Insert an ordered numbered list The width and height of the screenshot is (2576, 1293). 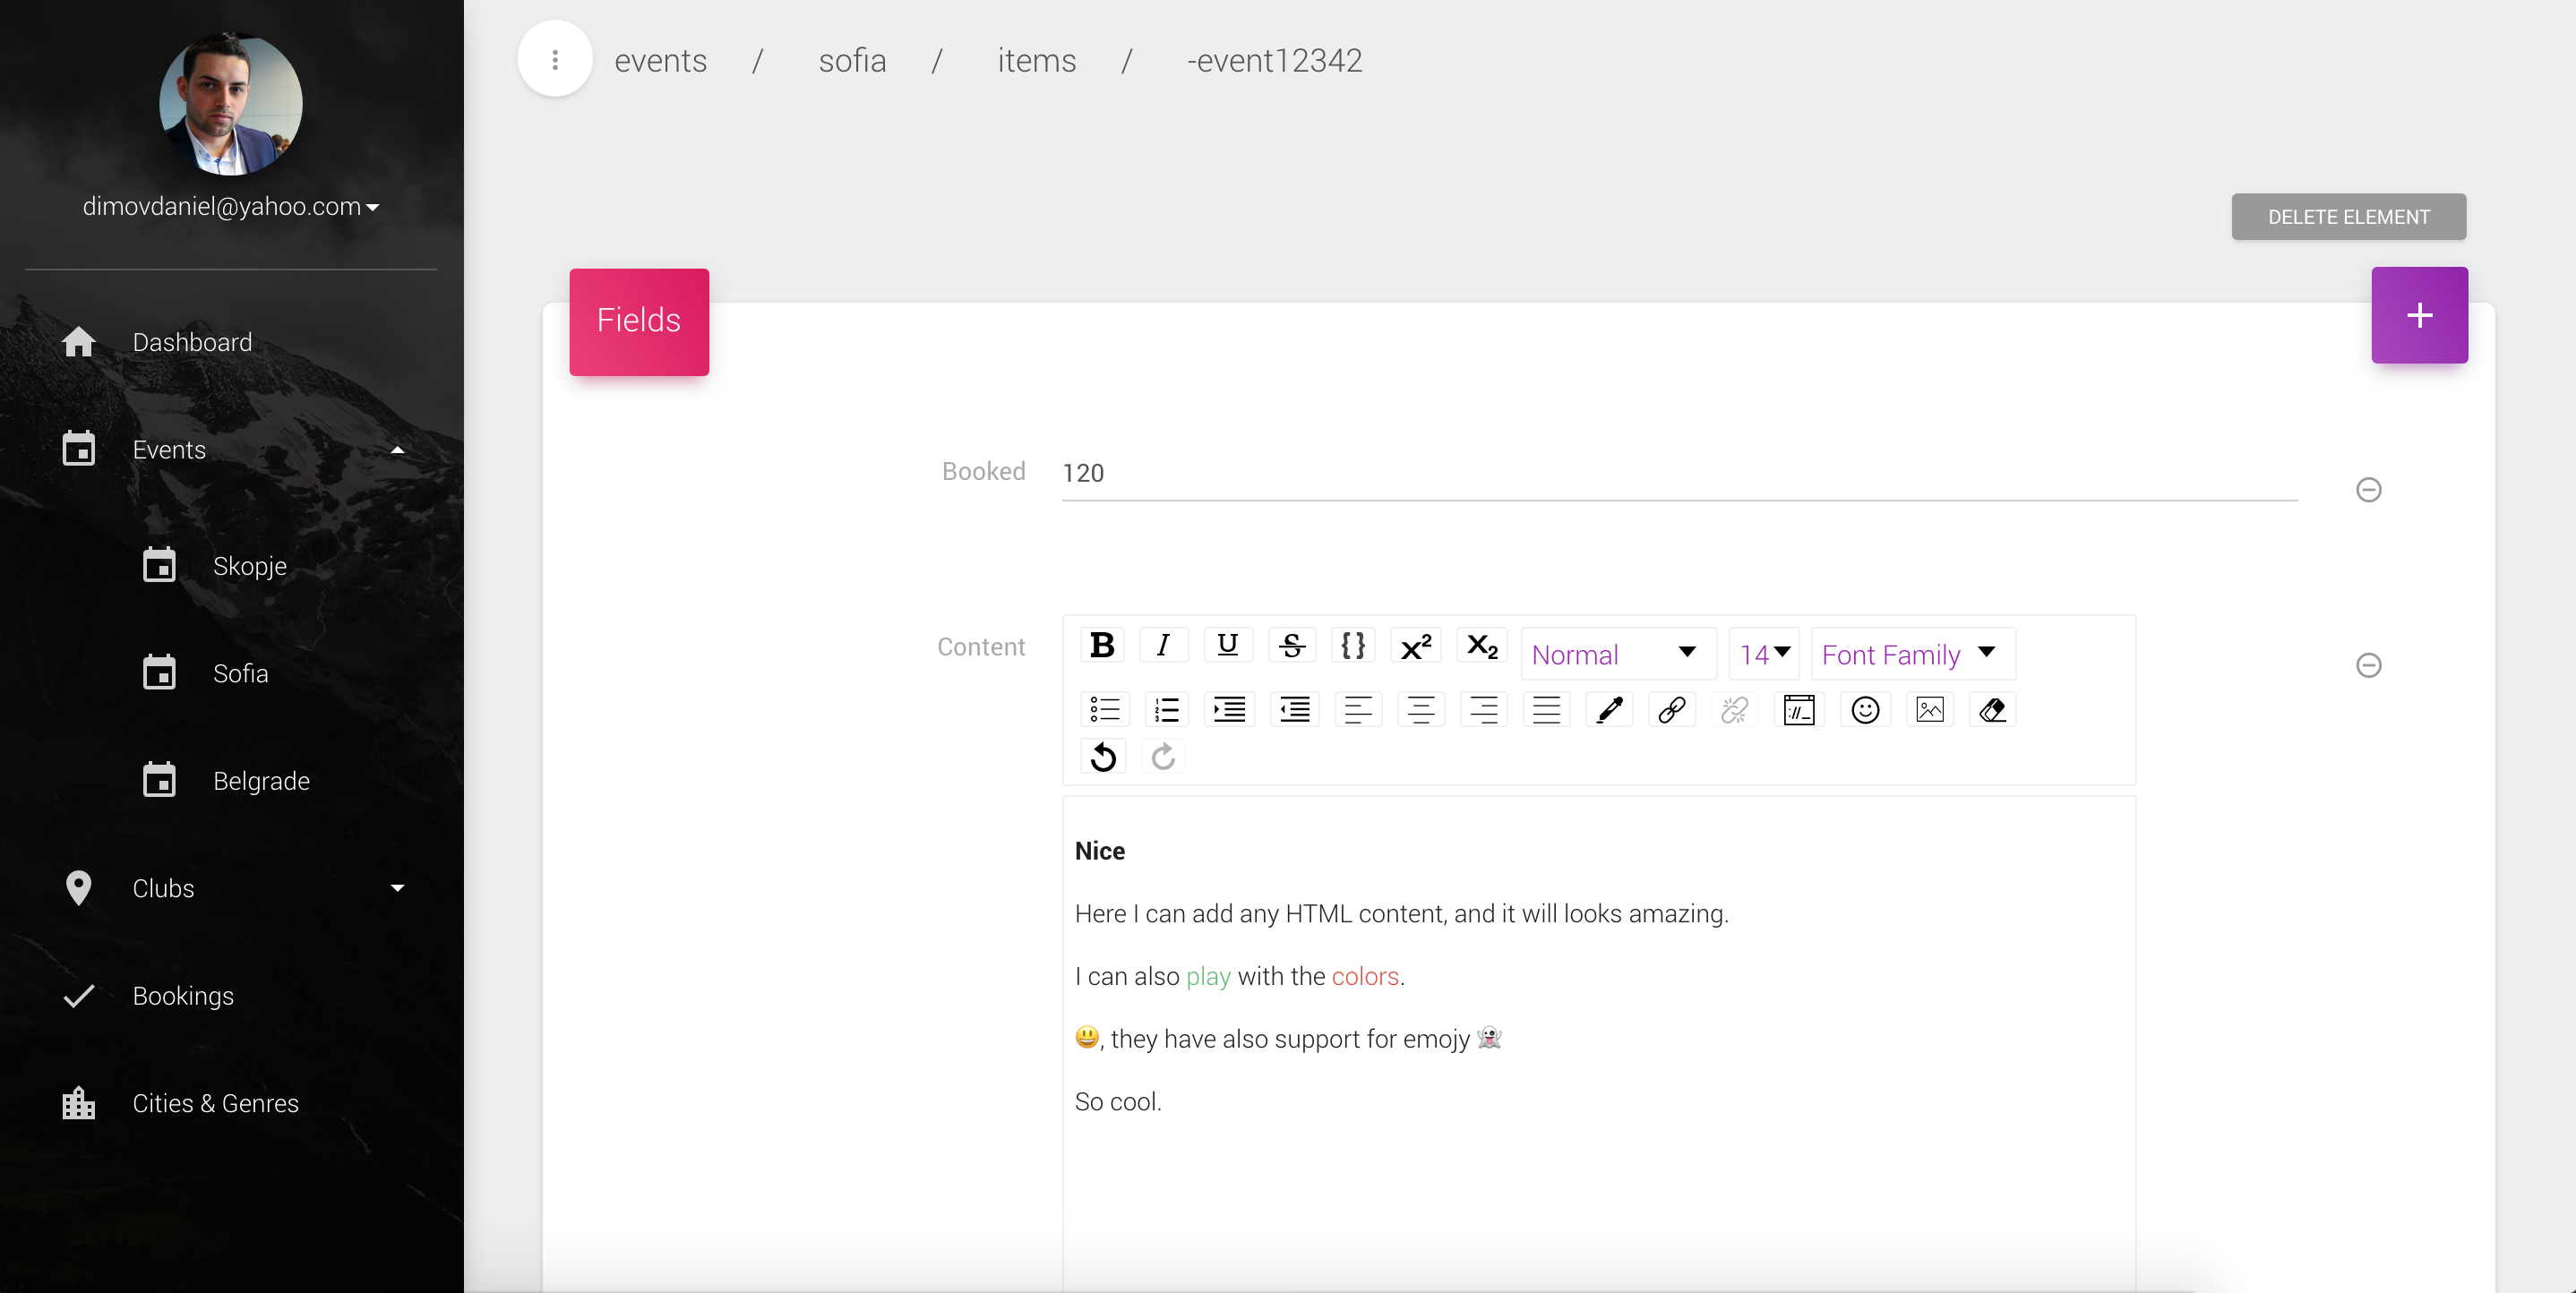[x=1166, y=710]
